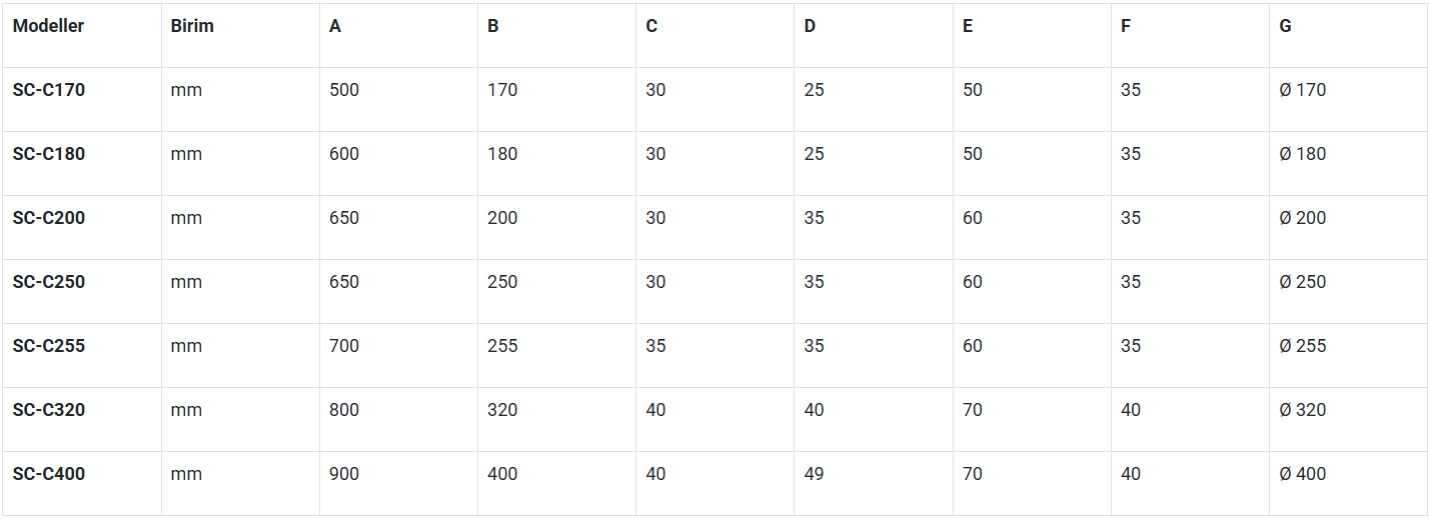Select the SC-C180 model cell
Screen dimensions: 1429x519
point(49,154)
